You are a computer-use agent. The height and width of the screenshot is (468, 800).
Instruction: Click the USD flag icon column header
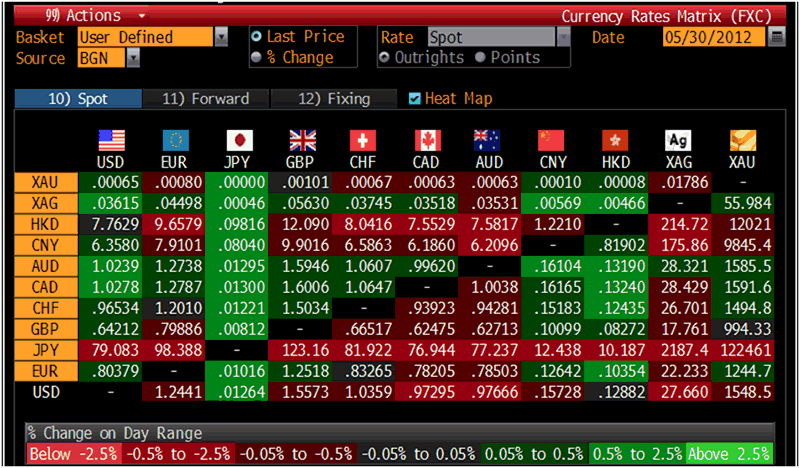point(110,140)
